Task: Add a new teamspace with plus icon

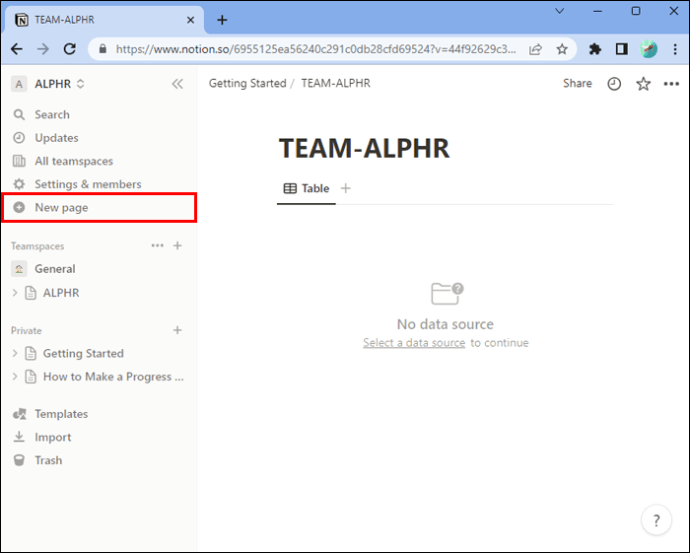Action: [x=177, y=245]
